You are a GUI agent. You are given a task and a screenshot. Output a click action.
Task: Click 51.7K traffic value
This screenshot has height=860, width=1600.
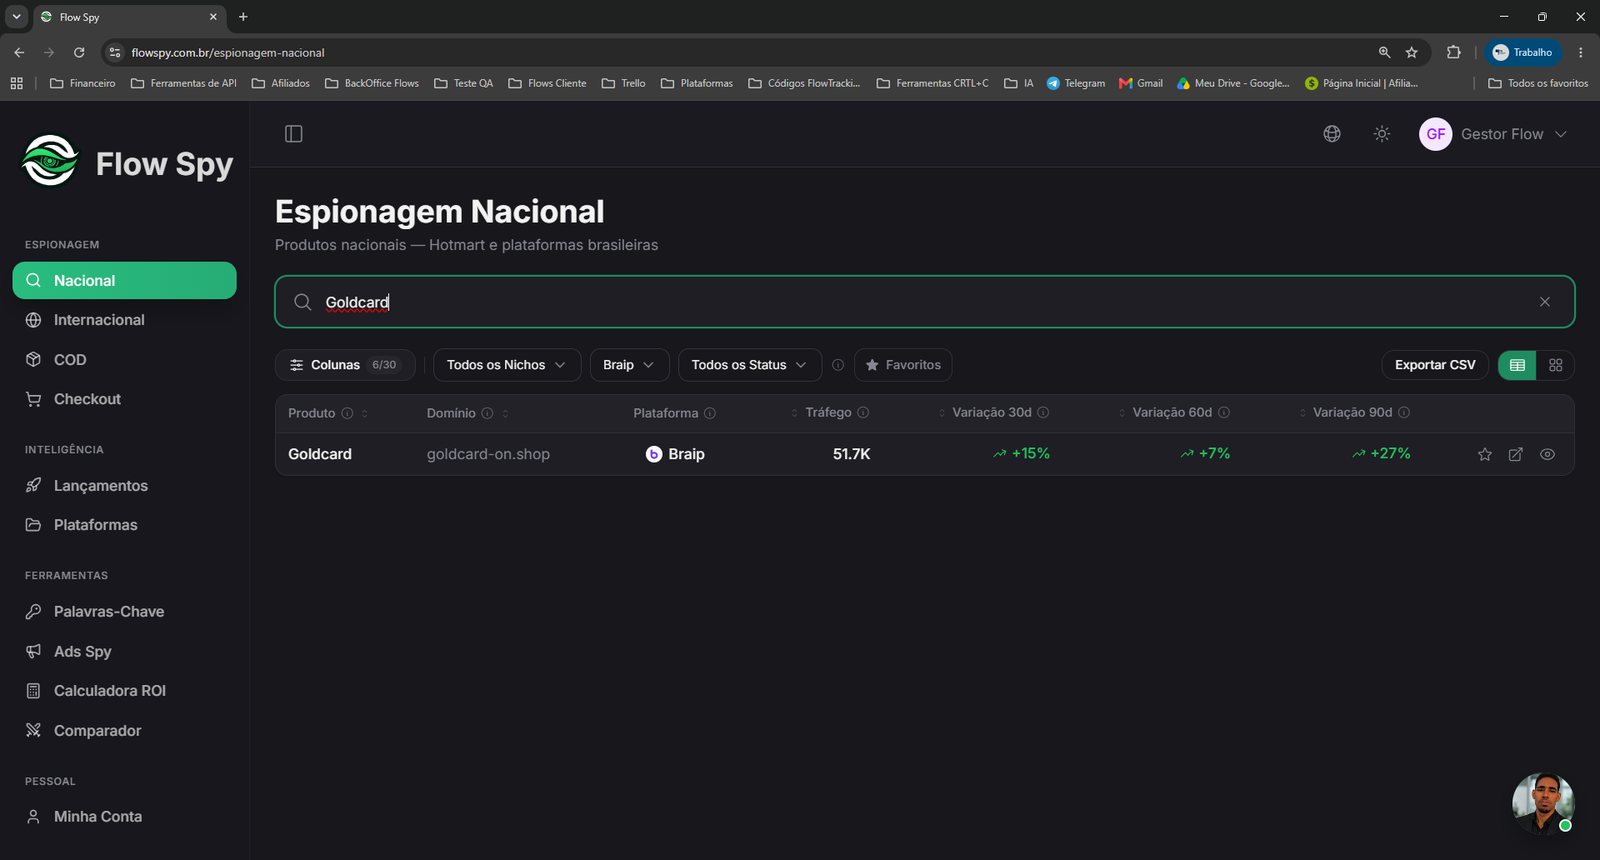tap(851, 454)
